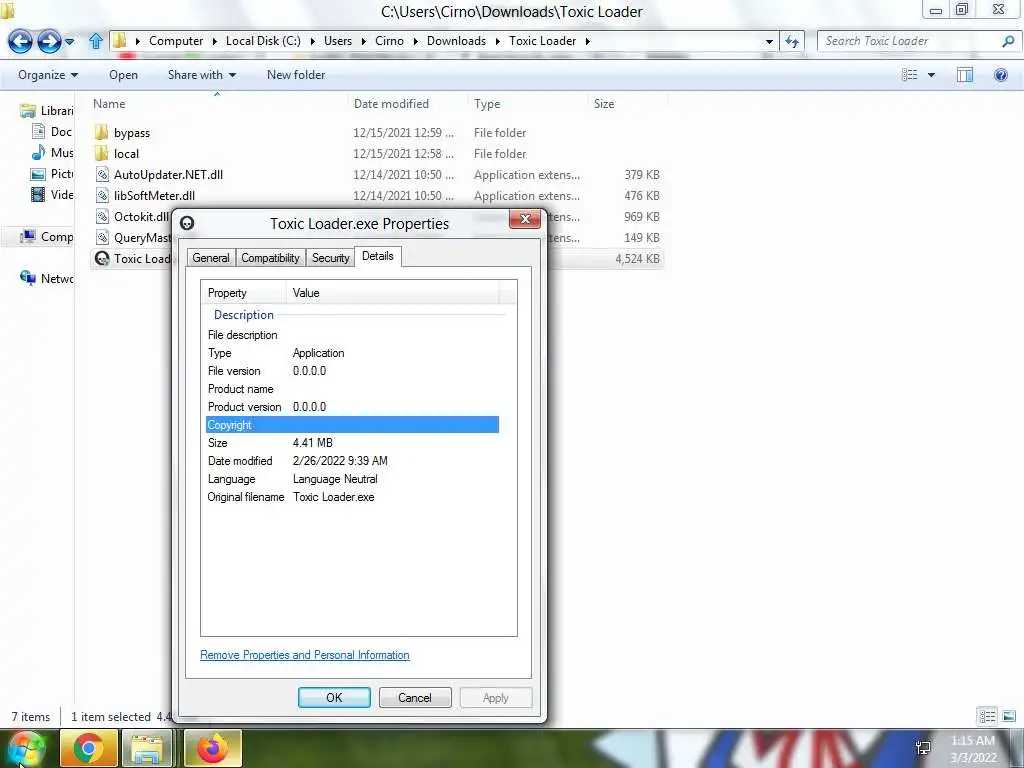Click the Users breadcrumb segment
This screenshot has height=768, width=1024.
338,41
